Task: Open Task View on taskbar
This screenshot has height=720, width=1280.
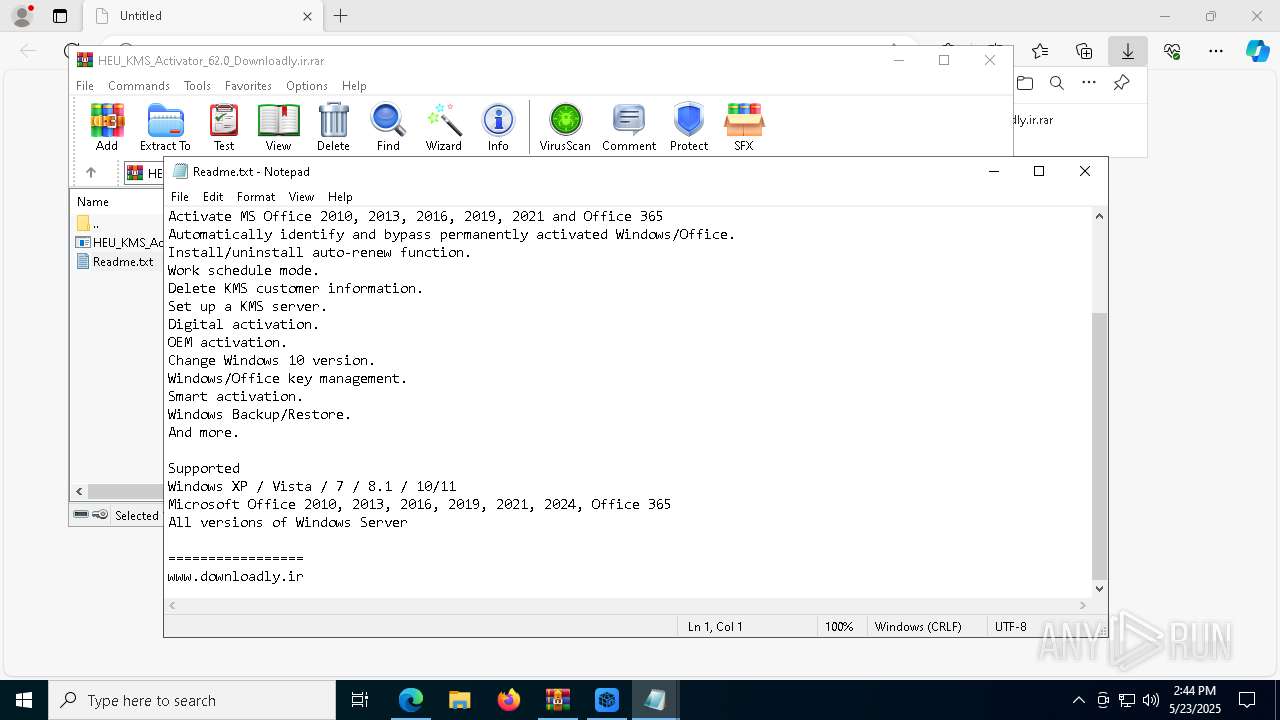Action: point(360,700)
